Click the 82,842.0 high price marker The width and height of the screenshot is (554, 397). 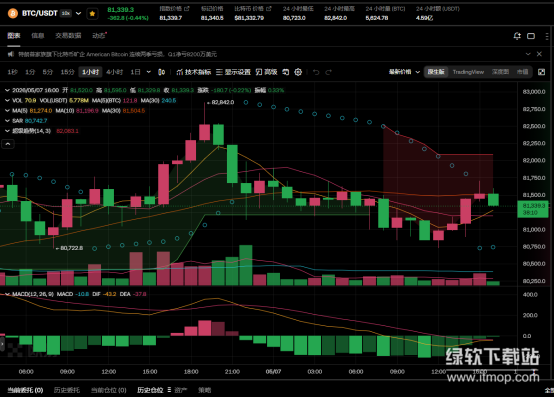click(x=222, y=102)
